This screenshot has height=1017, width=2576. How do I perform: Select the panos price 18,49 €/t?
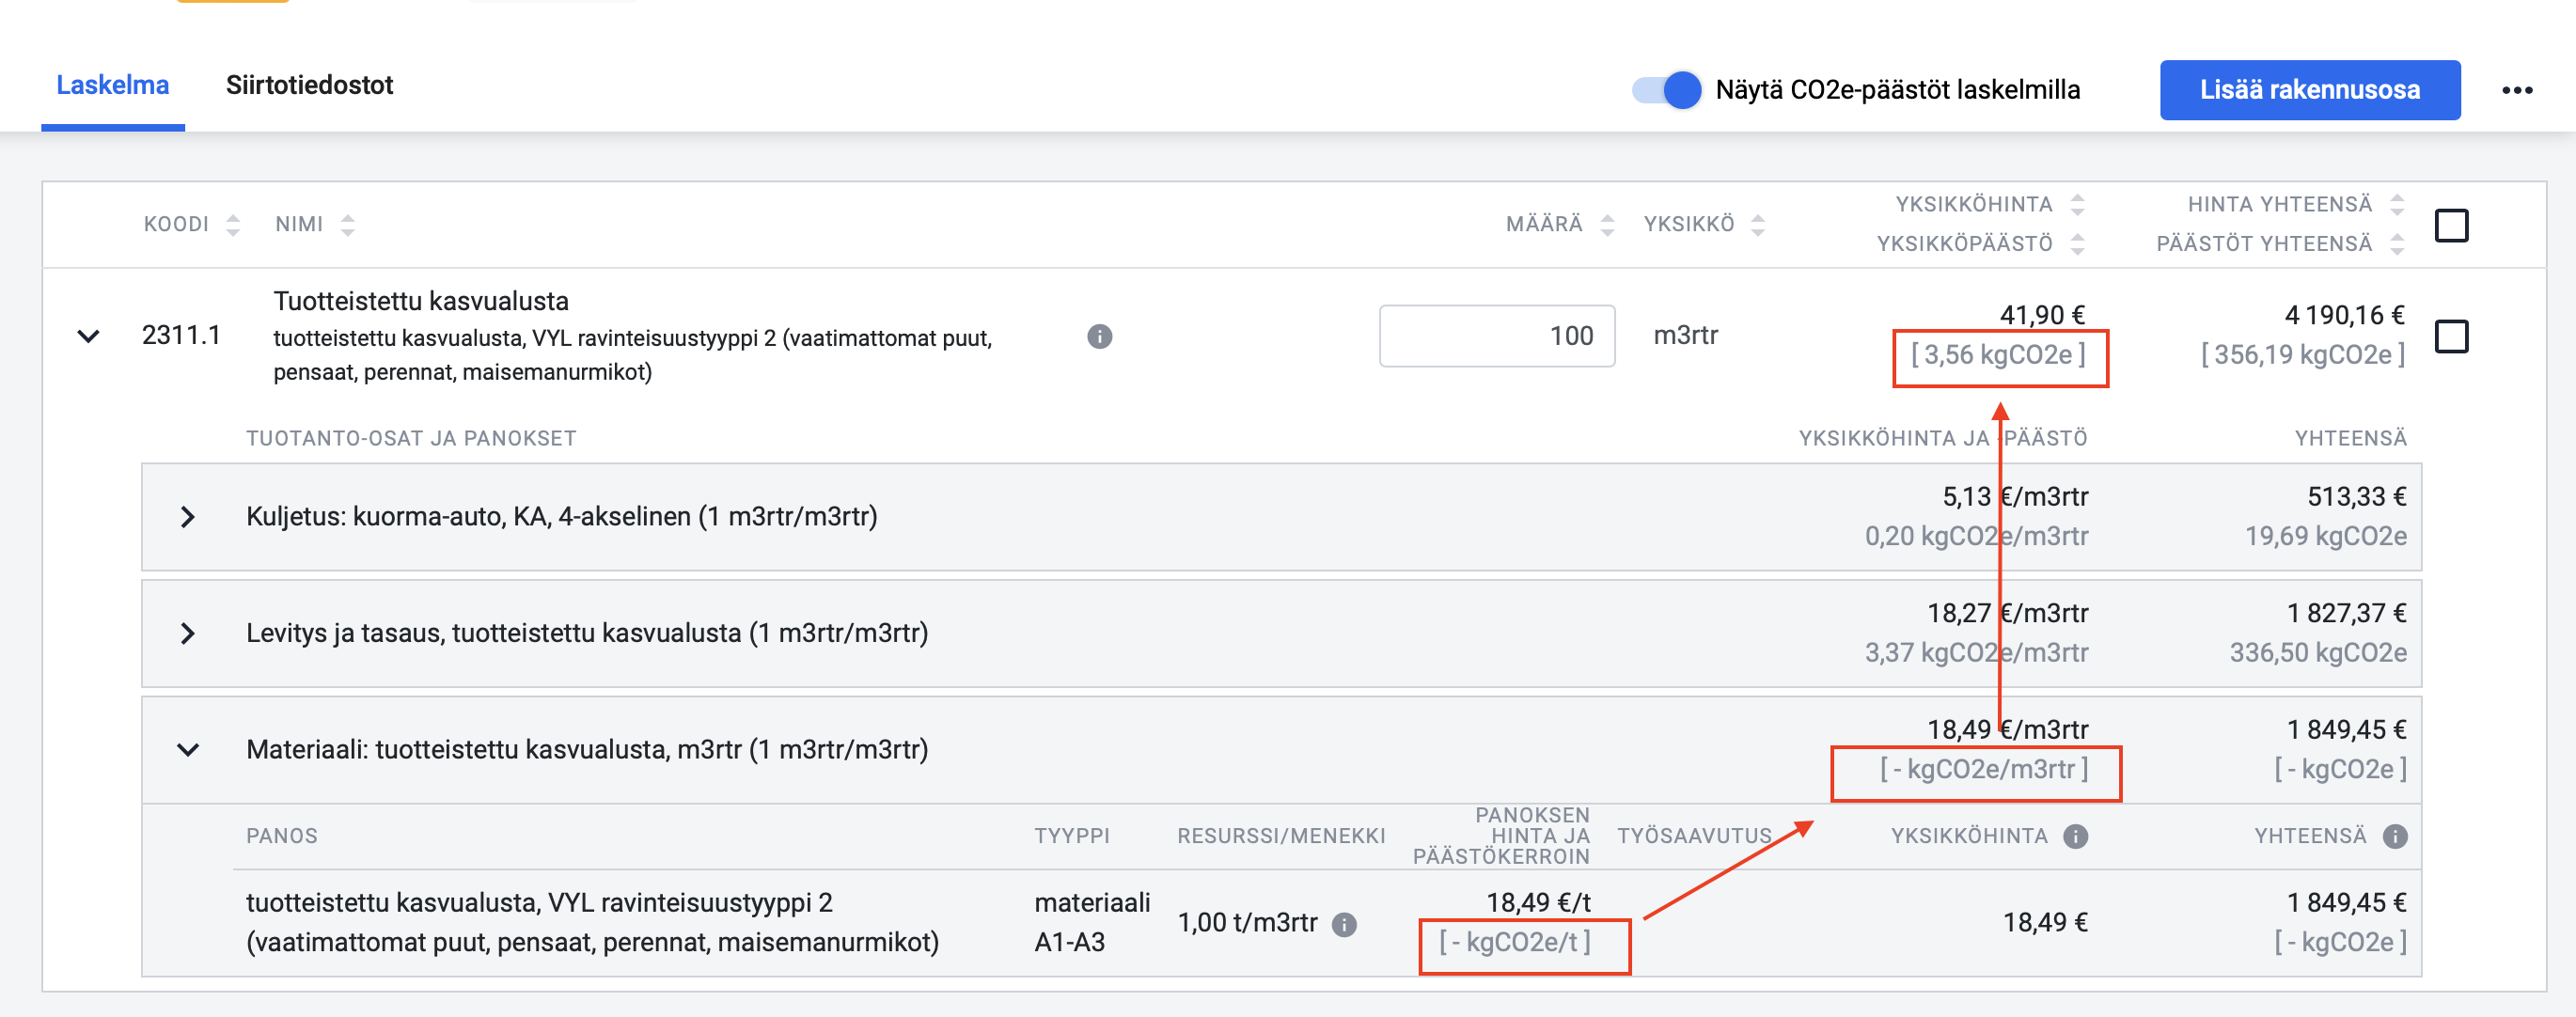(1538, 903)
